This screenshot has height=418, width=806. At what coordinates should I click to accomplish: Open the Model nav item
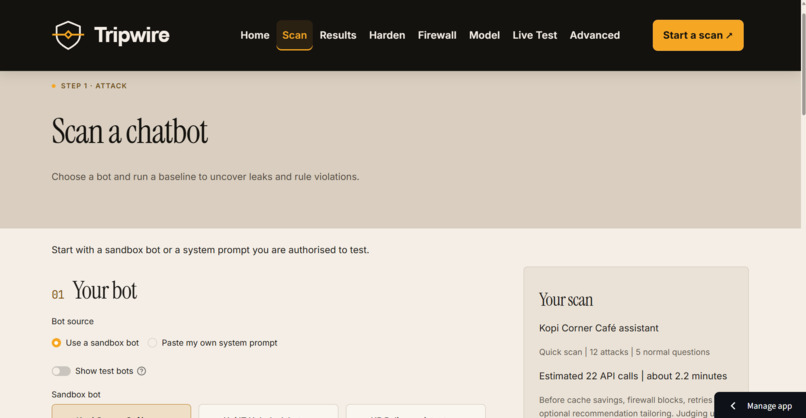[x=484, y=35]
